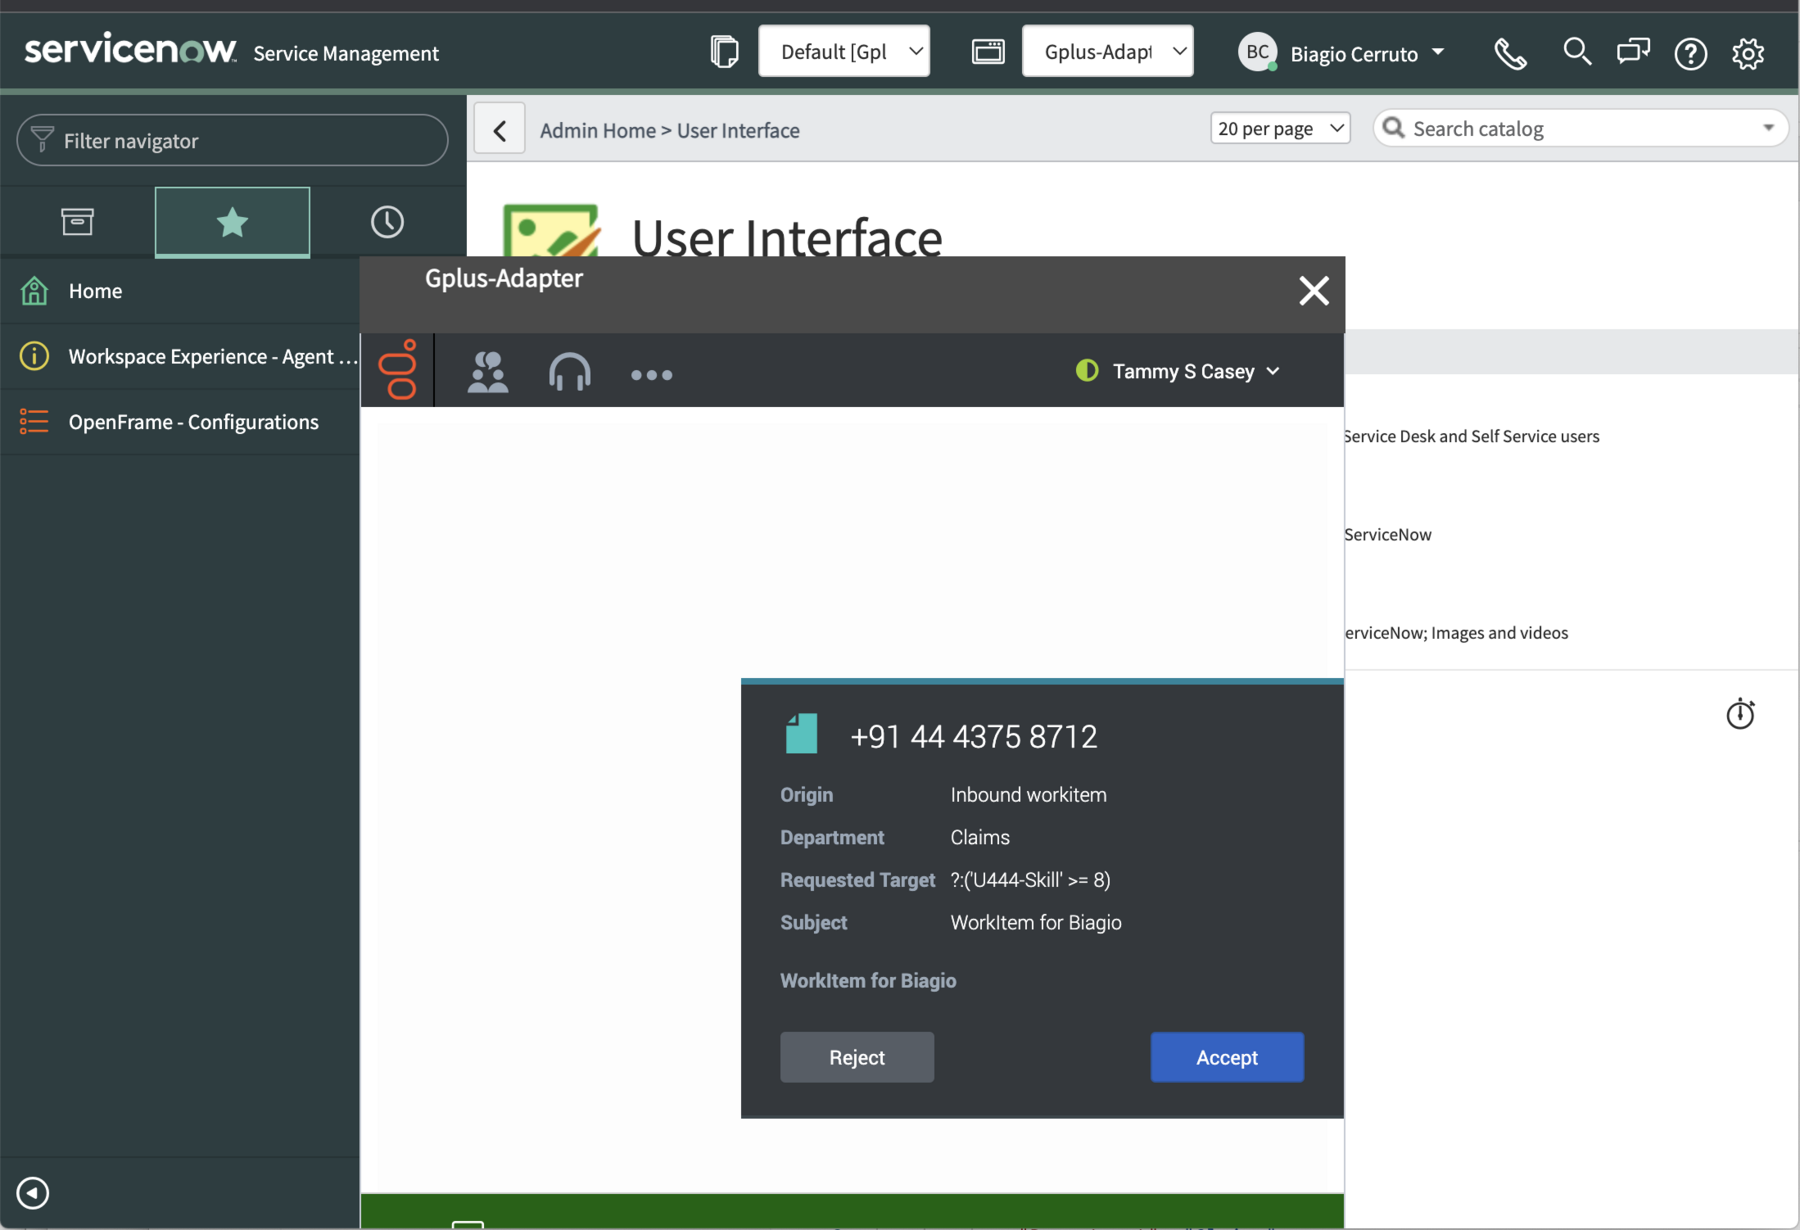The width and height of the screenshot is (1800, 1230).
Task: Change the 20 per page dropdown
Action: (x=1280, y=128)
